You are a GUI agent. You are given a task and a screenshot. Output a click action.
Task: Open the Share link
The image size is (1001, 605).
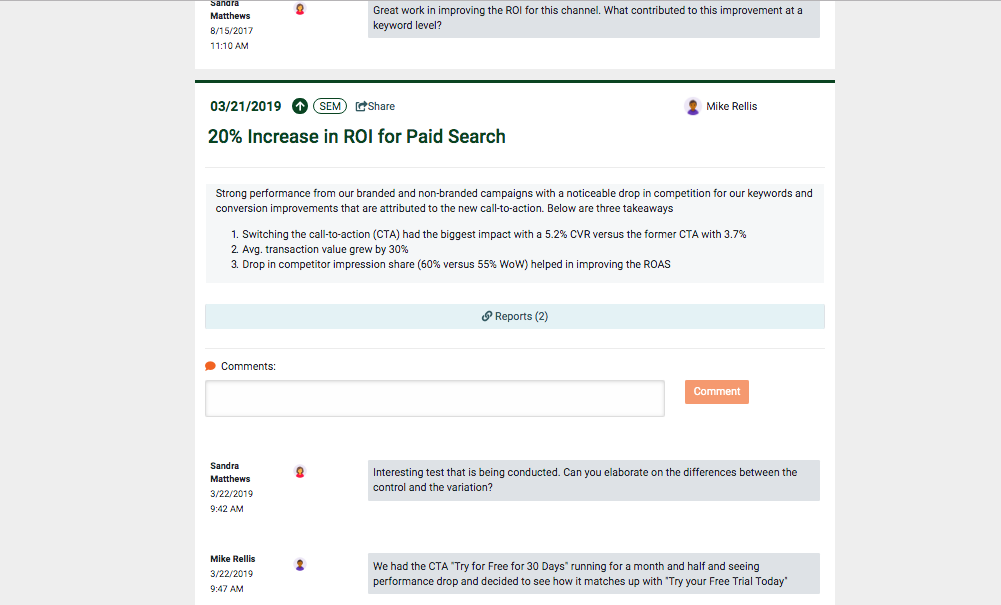(375, 106)
